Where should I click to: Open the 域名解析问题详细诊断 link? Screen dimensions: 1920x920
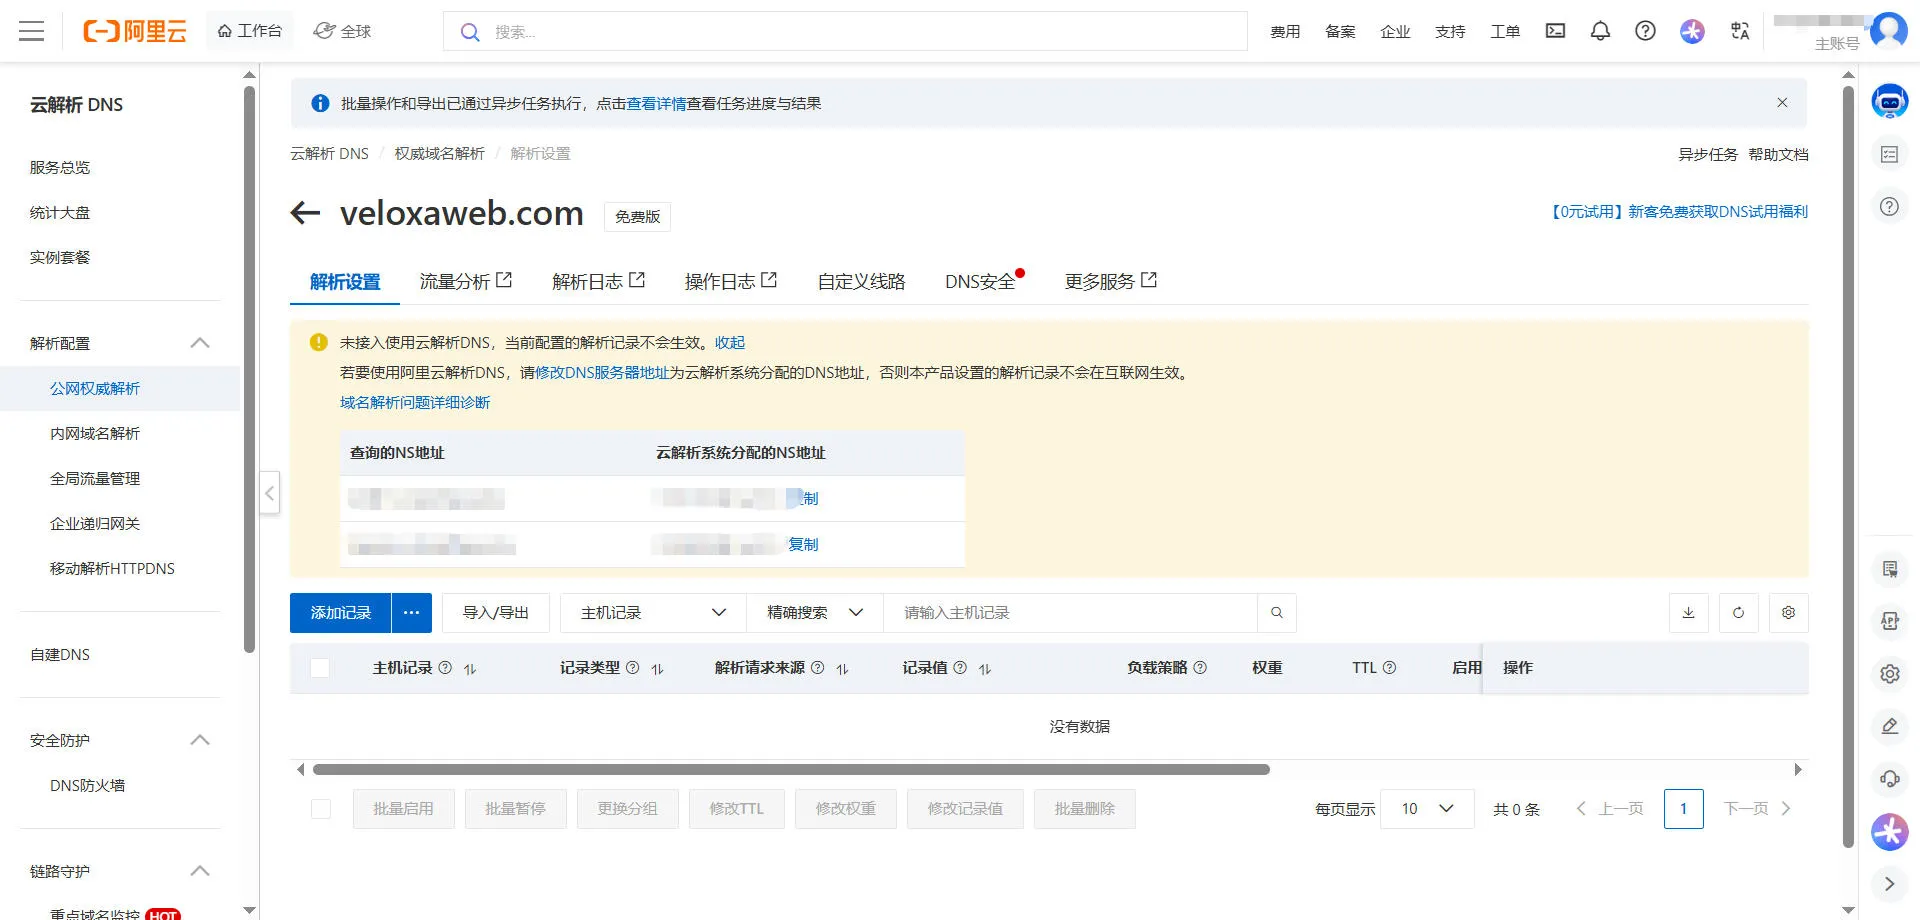pyautogui.click(x=414, y=402)
